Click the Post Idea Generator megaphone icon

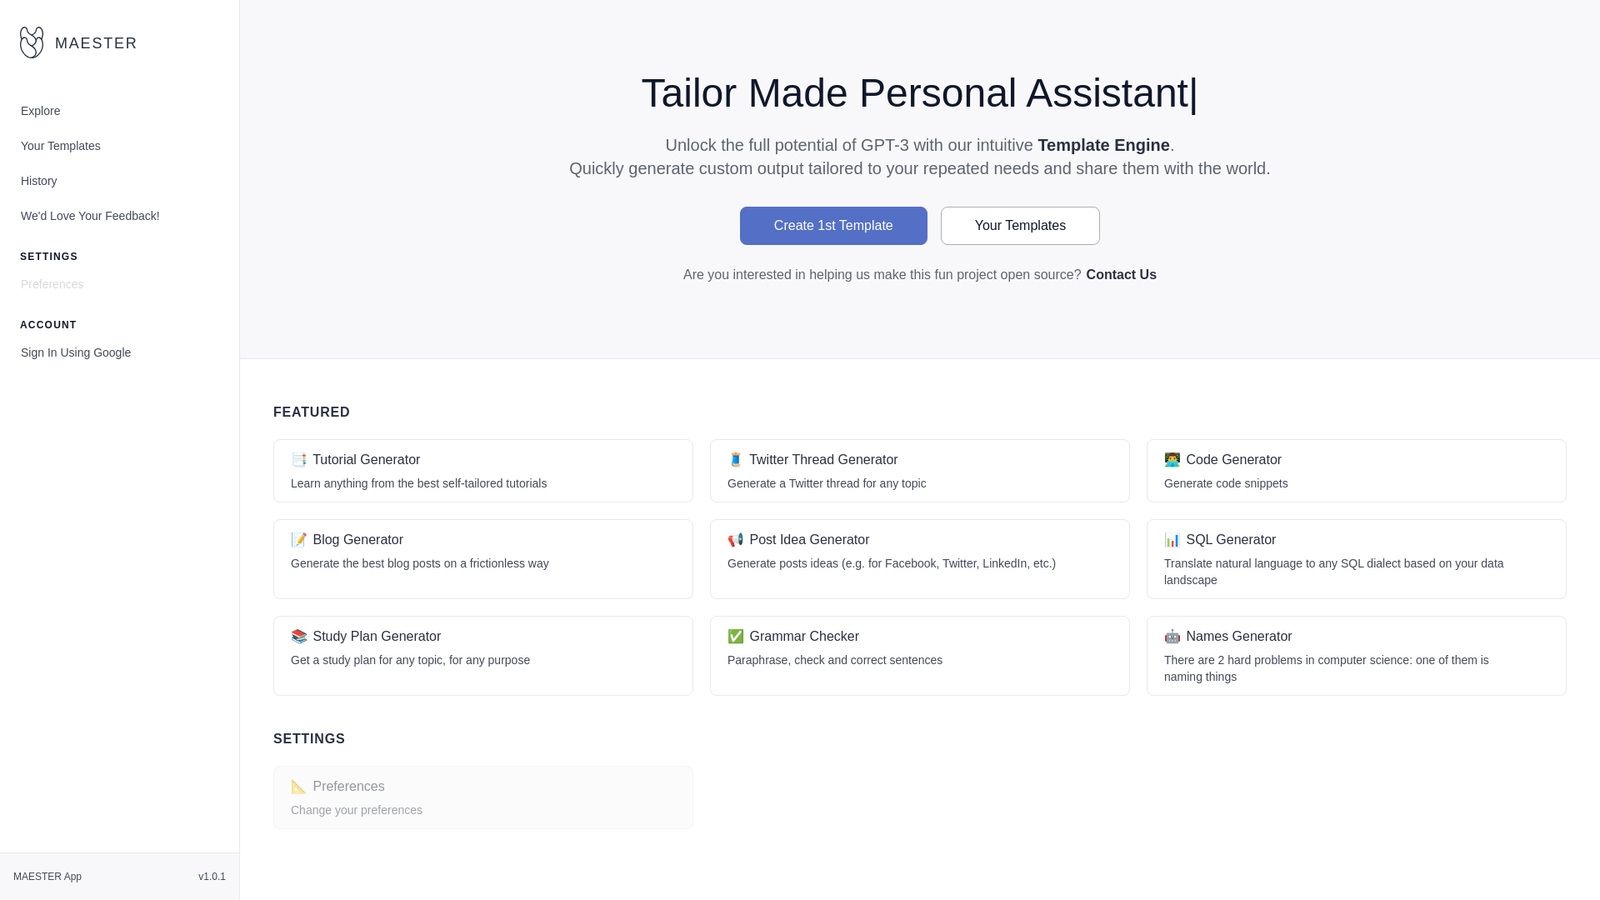pos(735,540)
